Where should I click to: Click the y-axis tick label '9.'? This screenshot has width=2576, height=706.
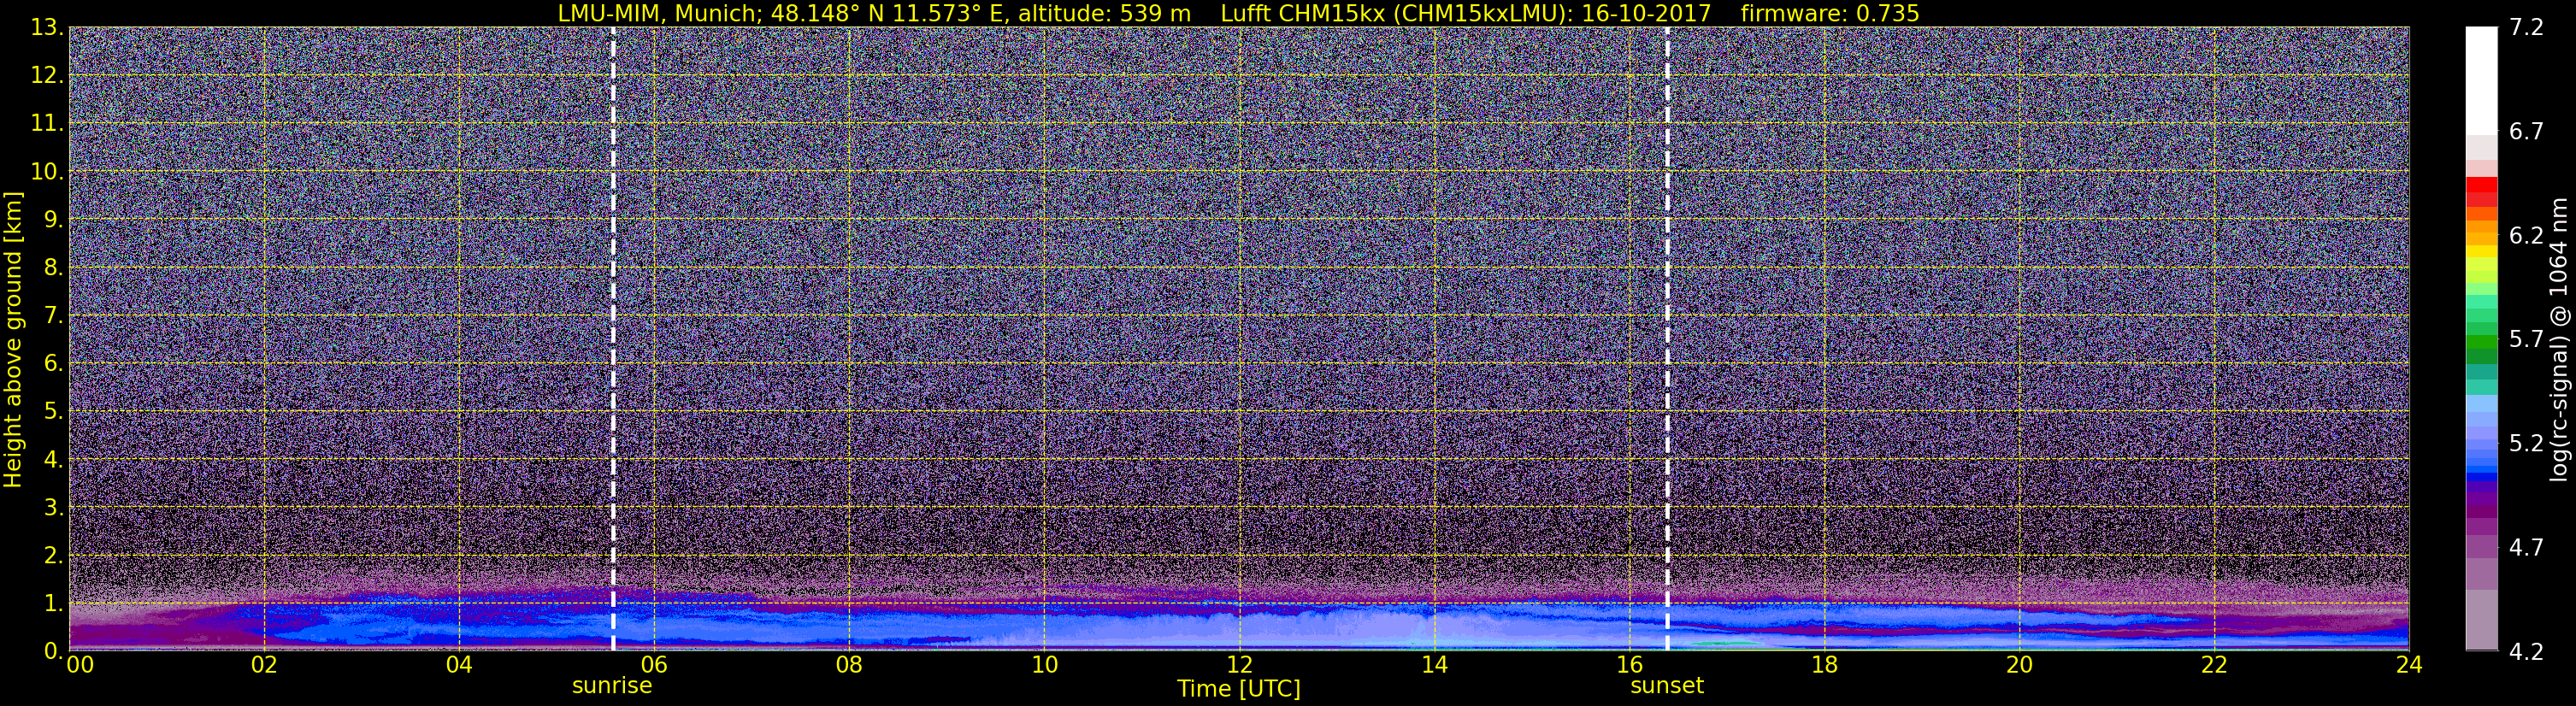[x=53, y=219]
